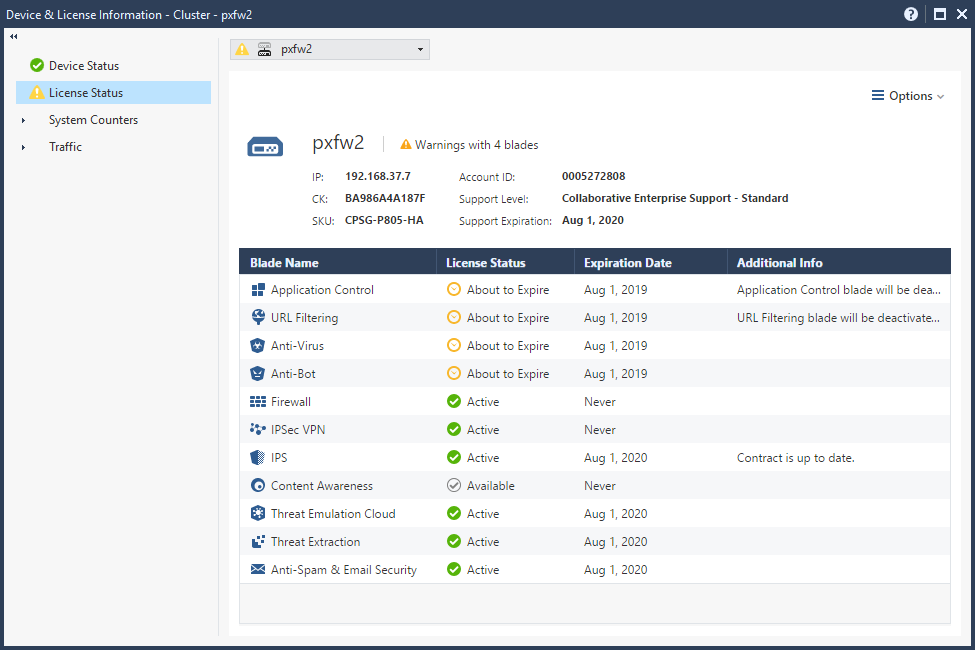Click the Account ID value 0005272808
975x650 pixels.
point(593,176)
